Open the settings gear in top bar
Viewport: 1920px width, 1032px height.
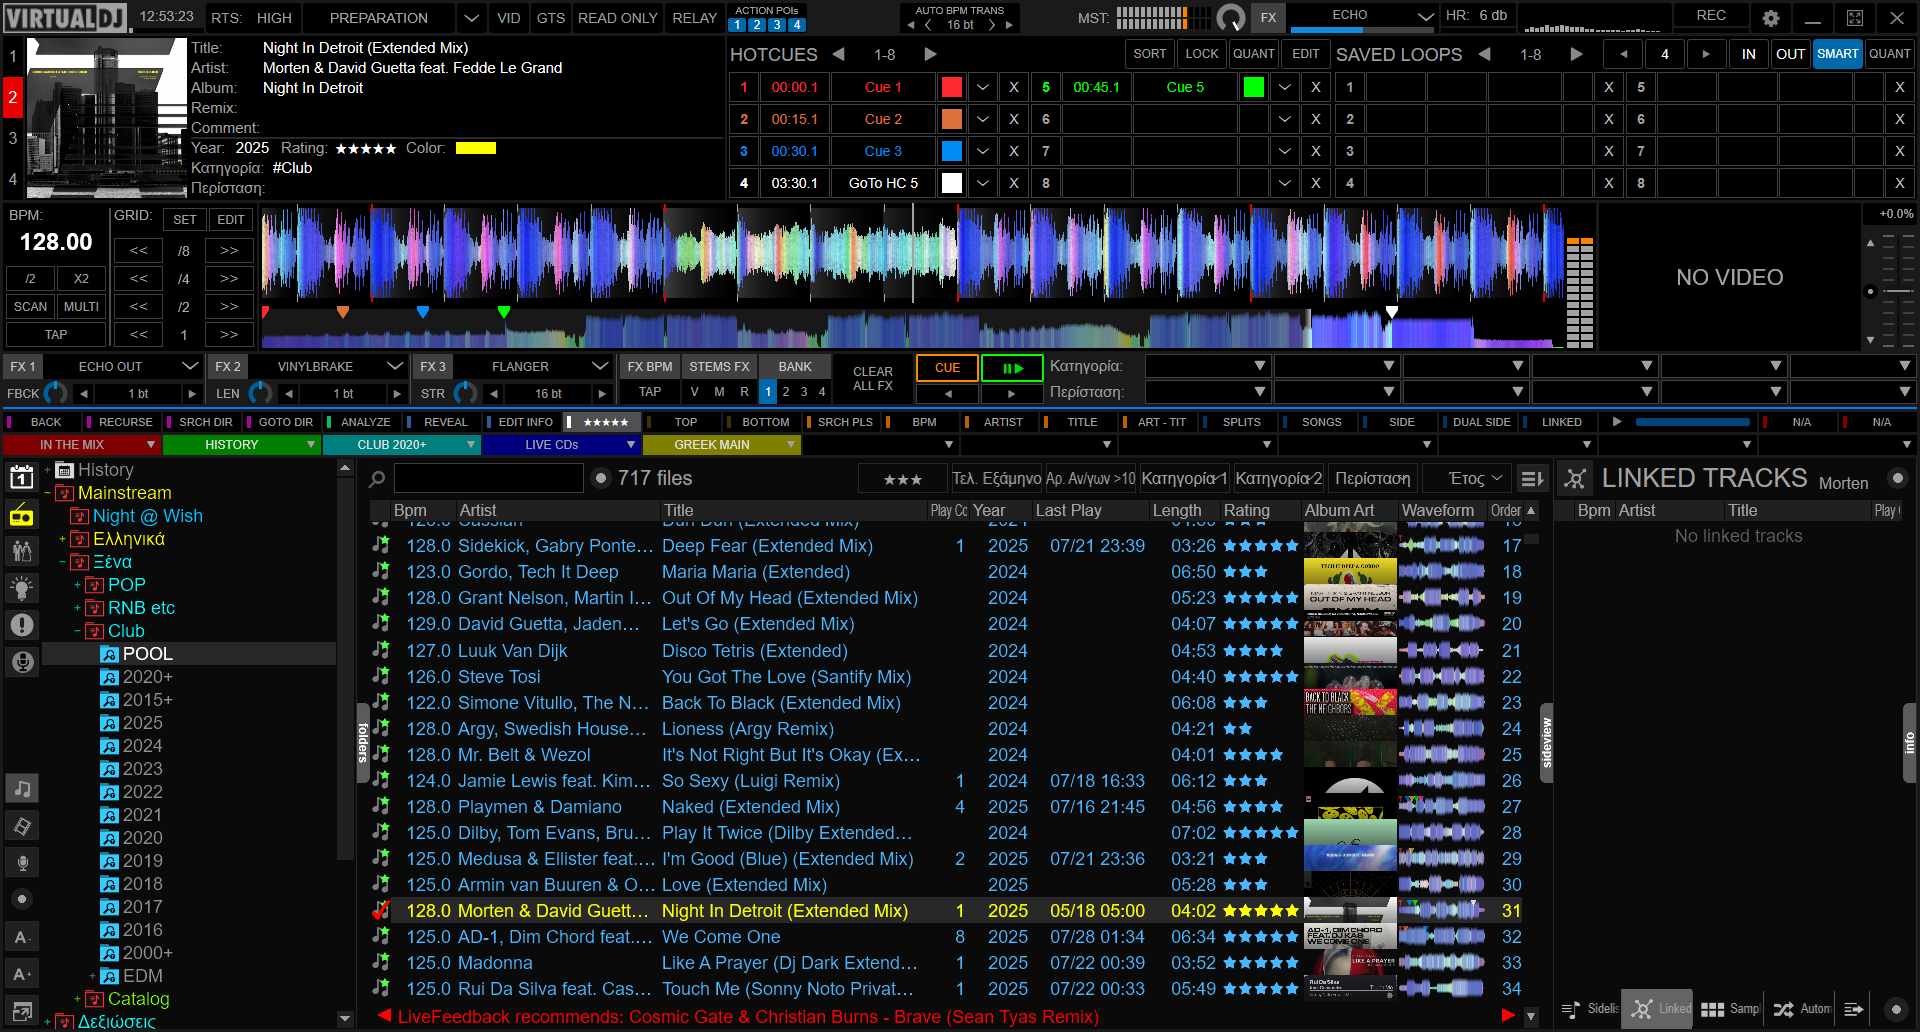(1770, 18)
